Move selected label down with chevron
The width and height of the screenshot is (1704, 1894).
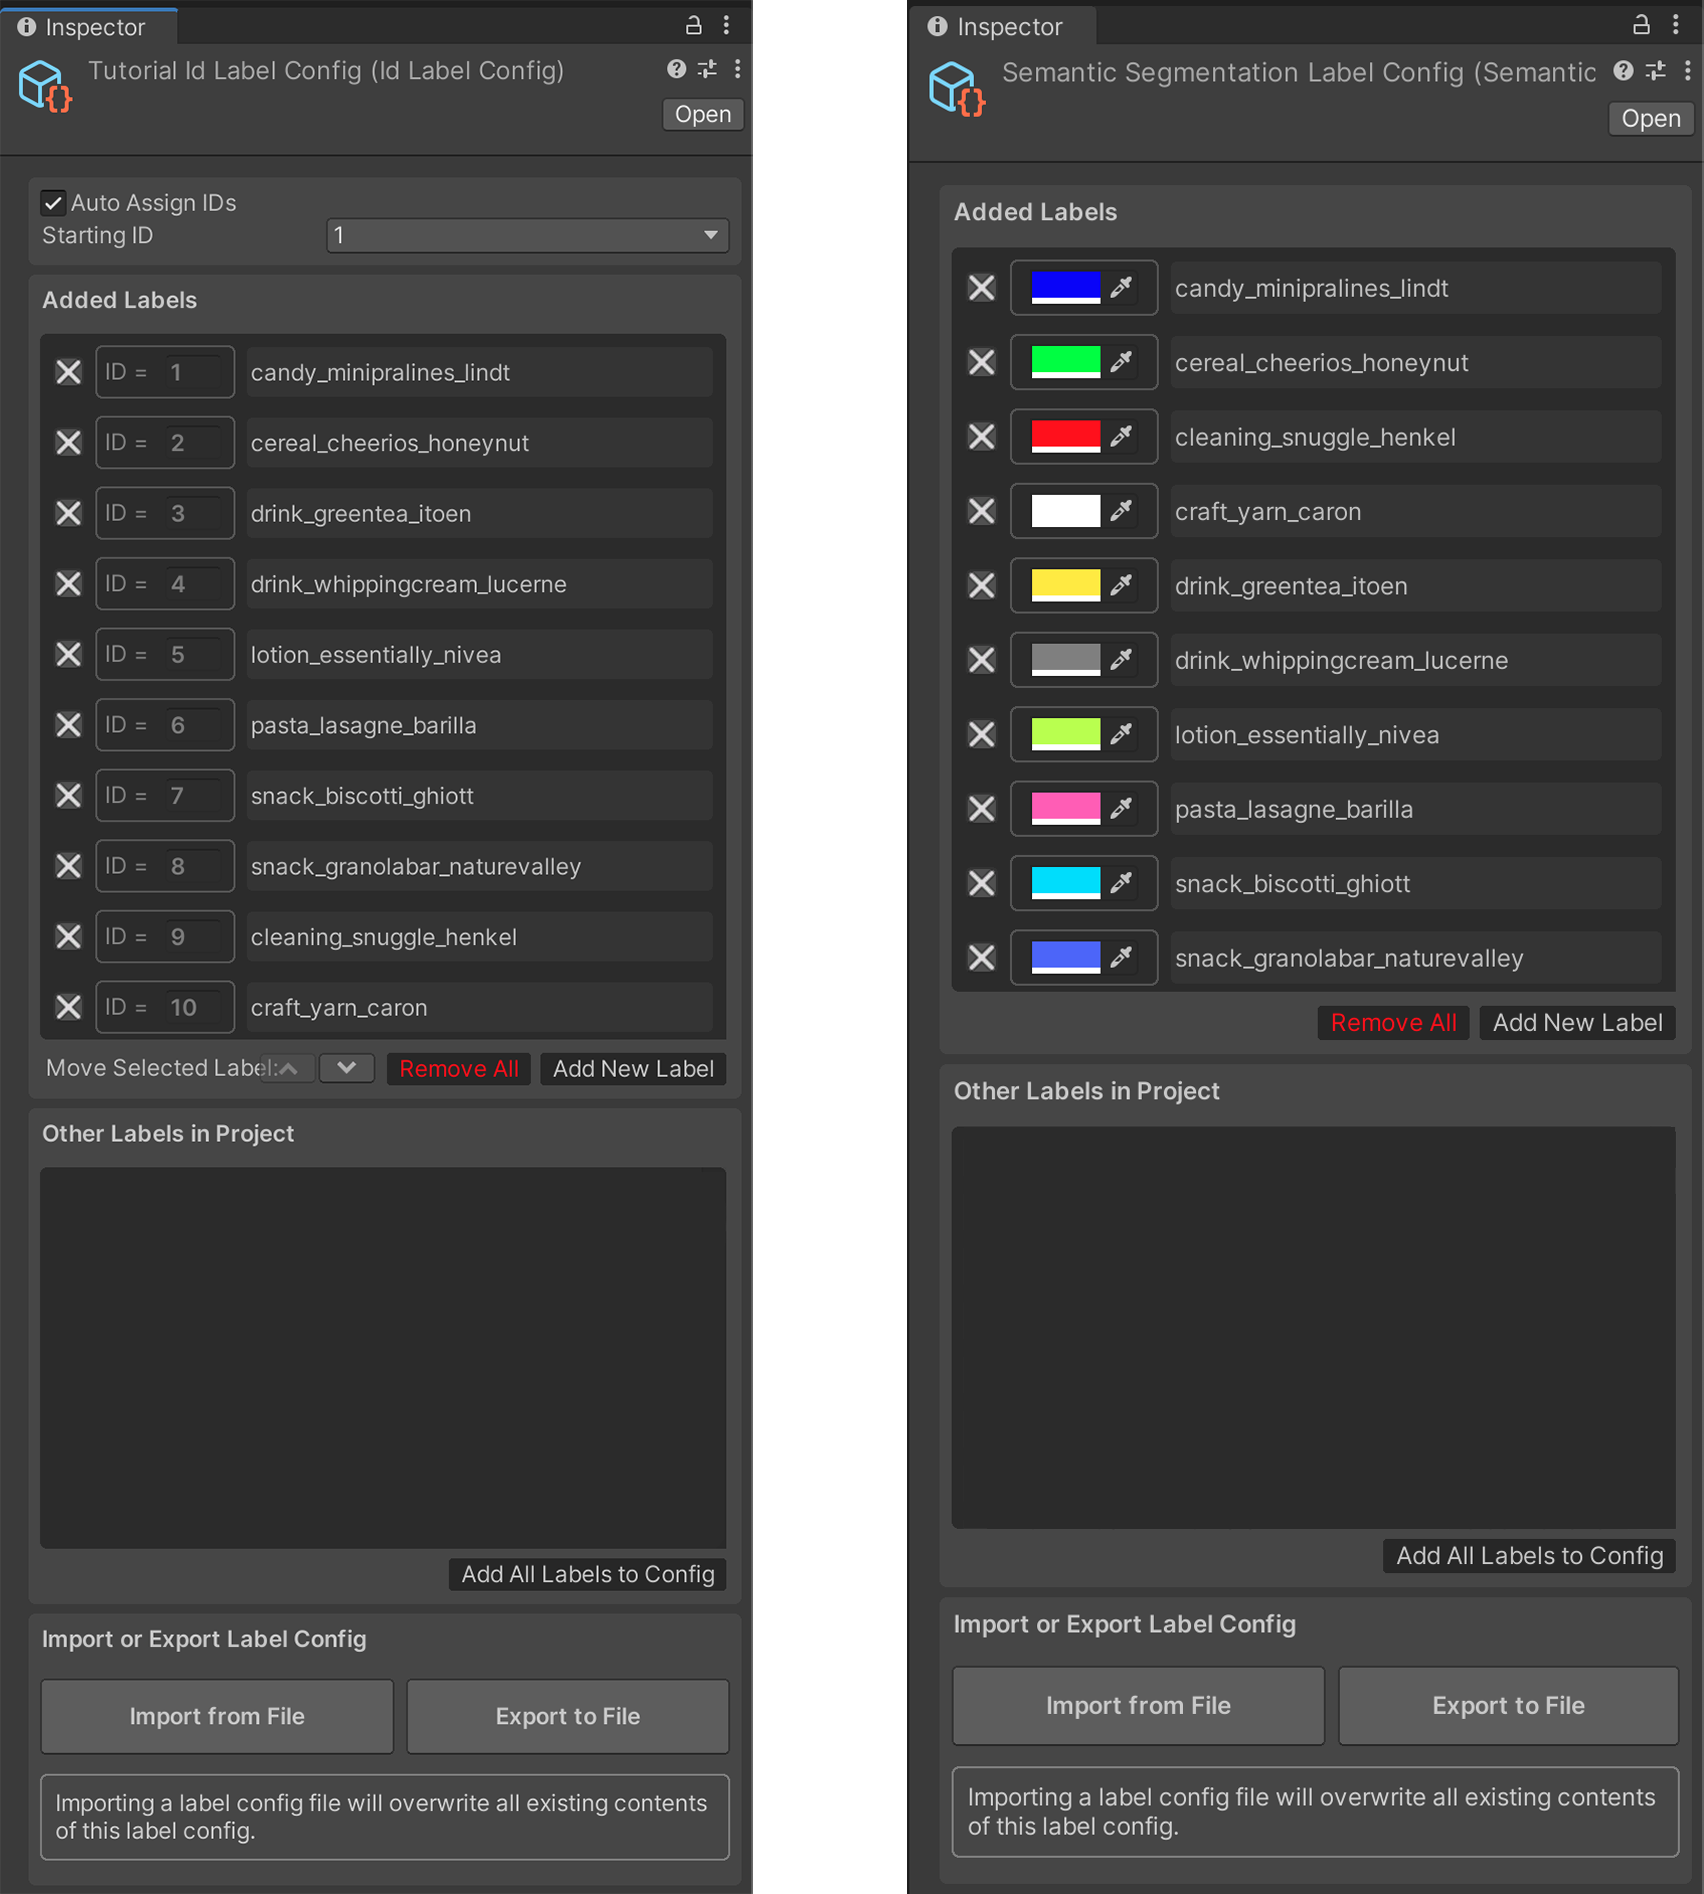[x=347, y=1068]
